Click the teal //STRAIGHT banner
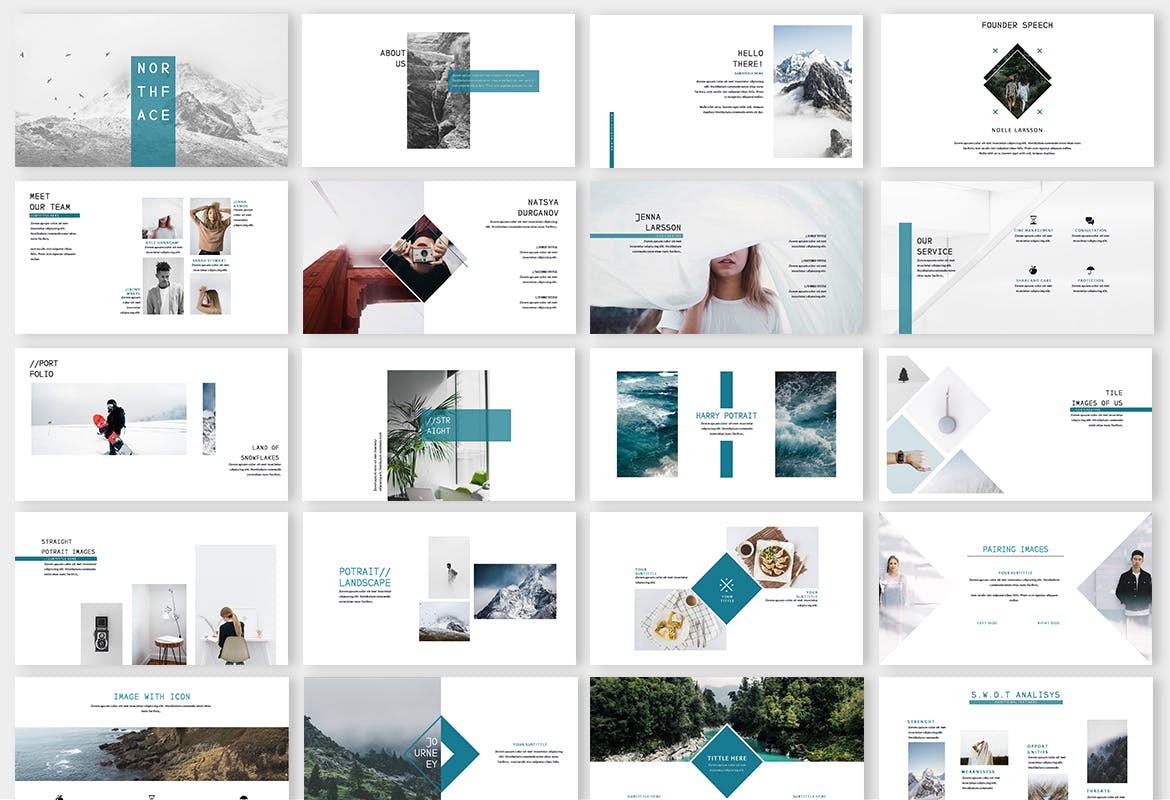 point(465,425)
